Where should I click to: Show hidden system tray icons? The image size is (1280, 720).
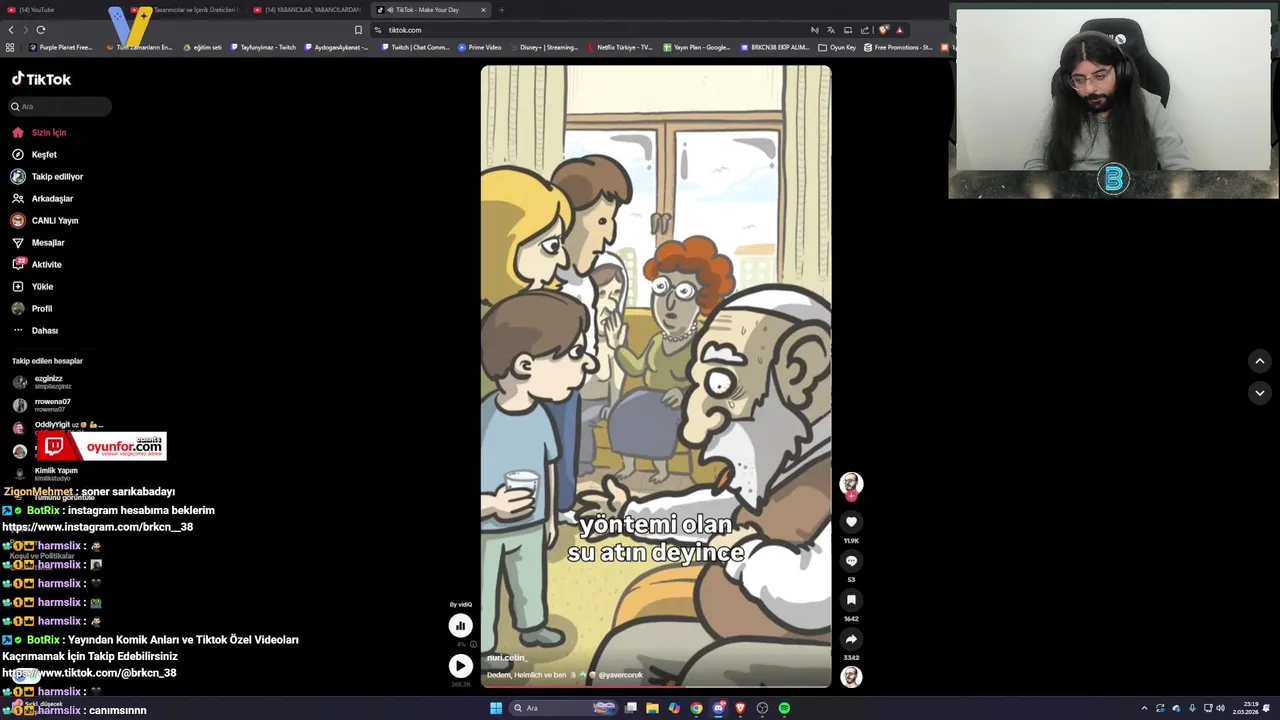tap(1144, 708)
